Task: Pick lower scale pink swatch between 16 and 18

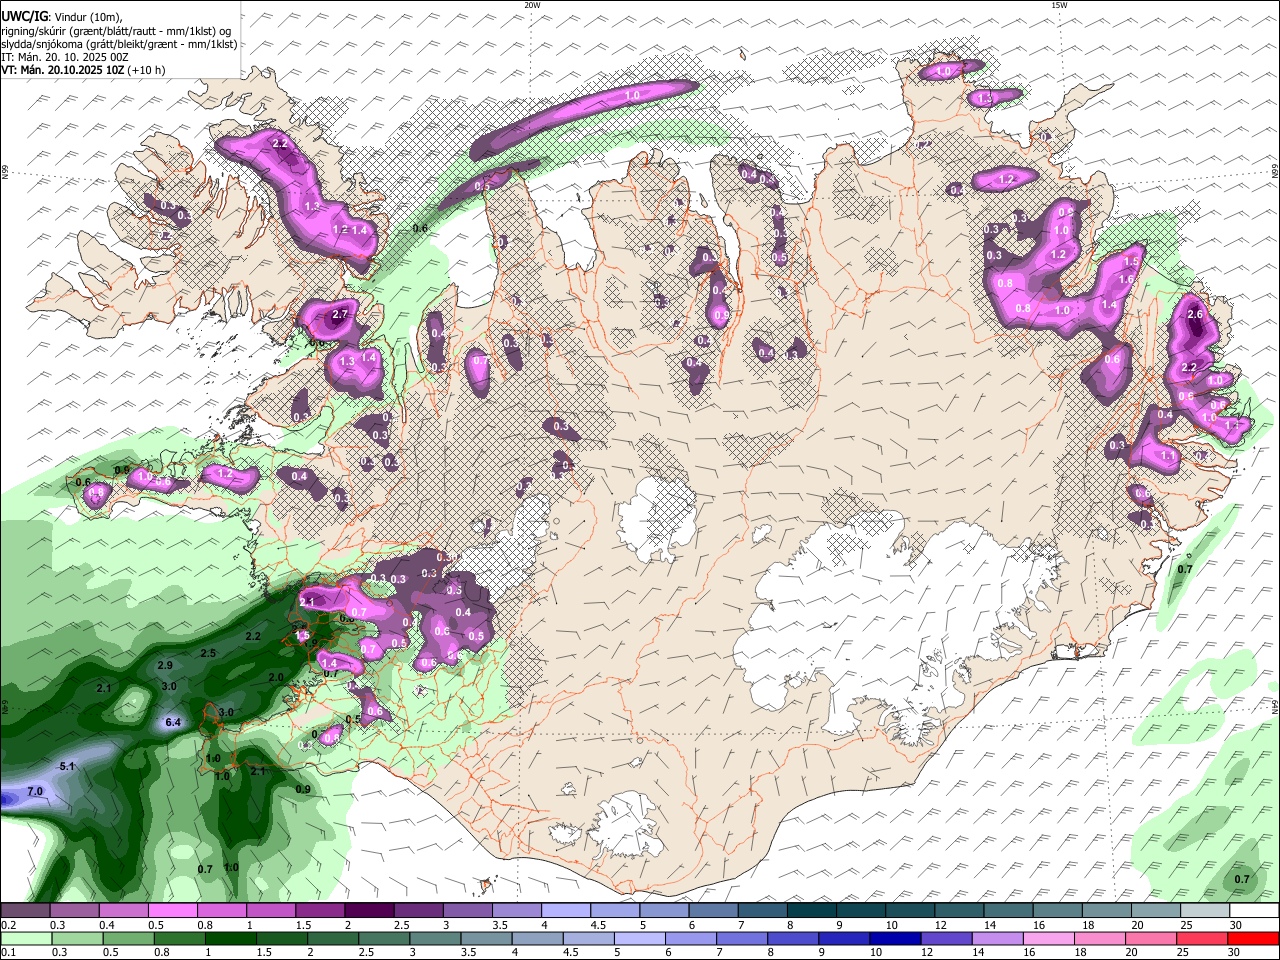Action: point(1049,938)
